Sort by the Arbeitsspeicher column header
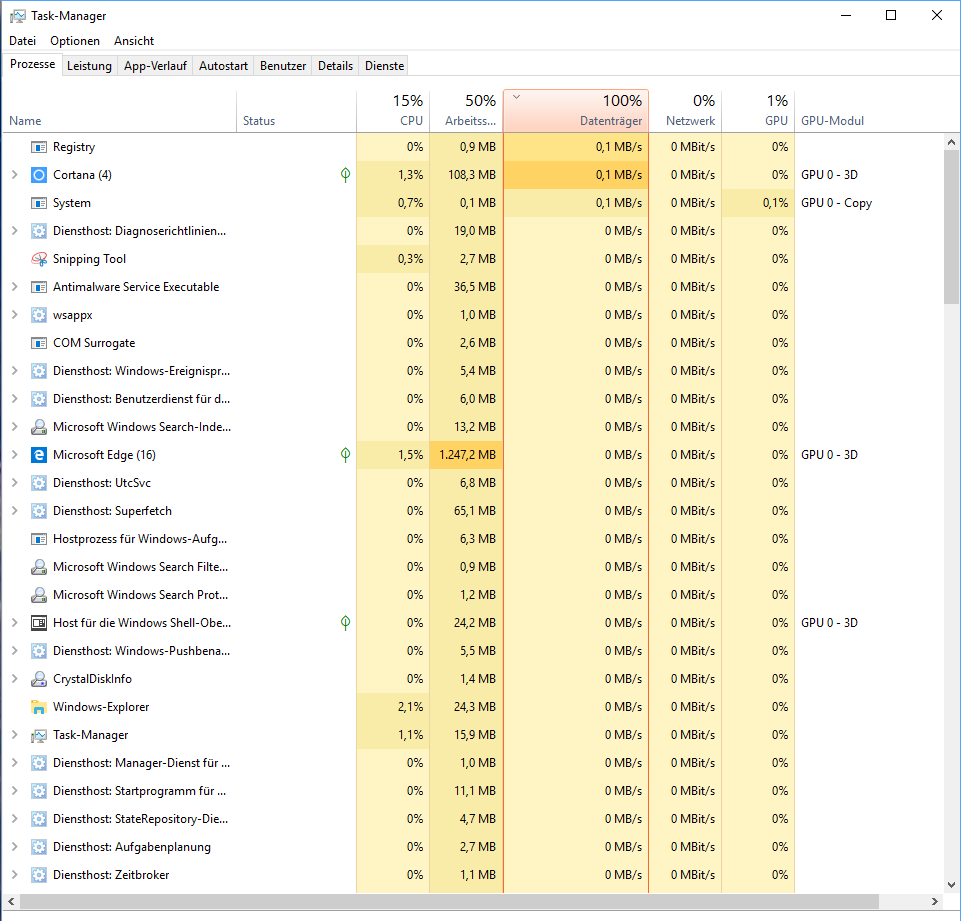Screen dimensions: 961x921 (466, 111)
